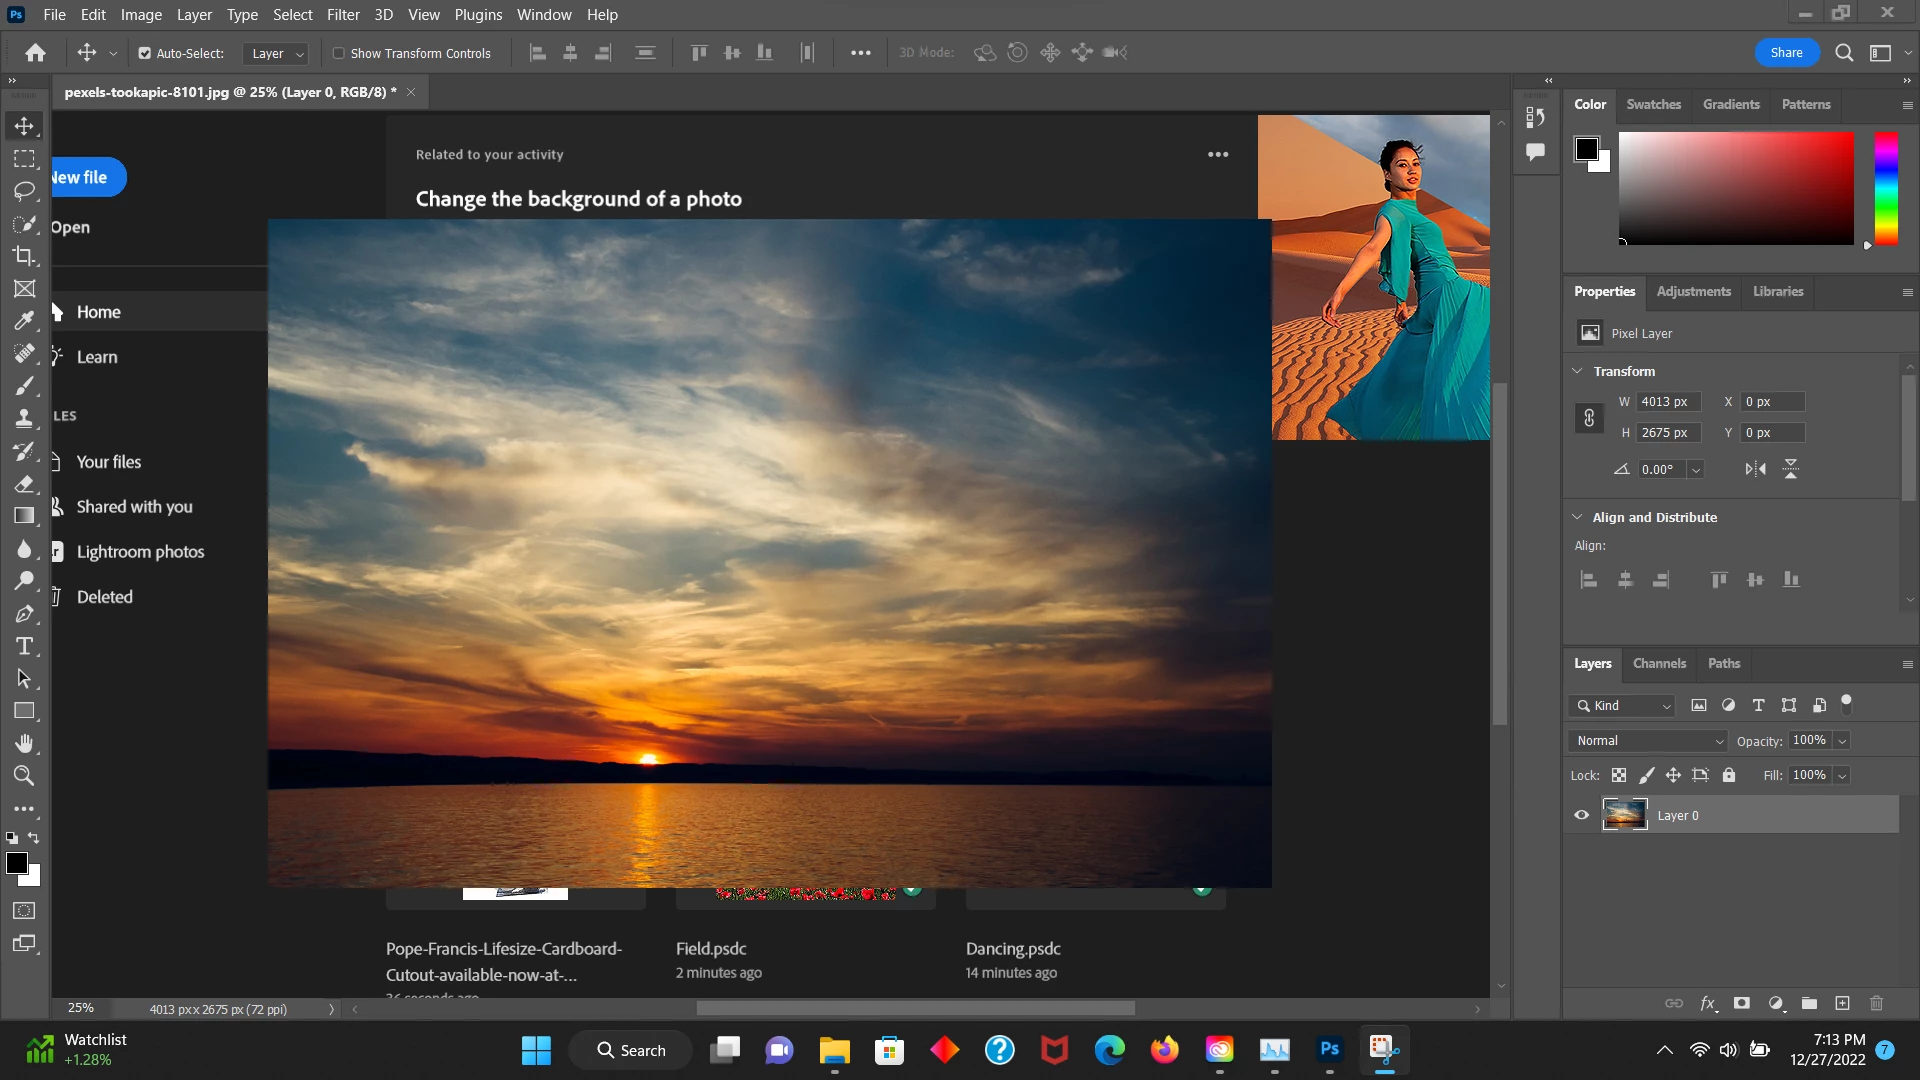Open the Auto-Select Layer dropdown
Image resolution: width=1920 pixels, height=1080 pixels.
[x=277, y=54]
